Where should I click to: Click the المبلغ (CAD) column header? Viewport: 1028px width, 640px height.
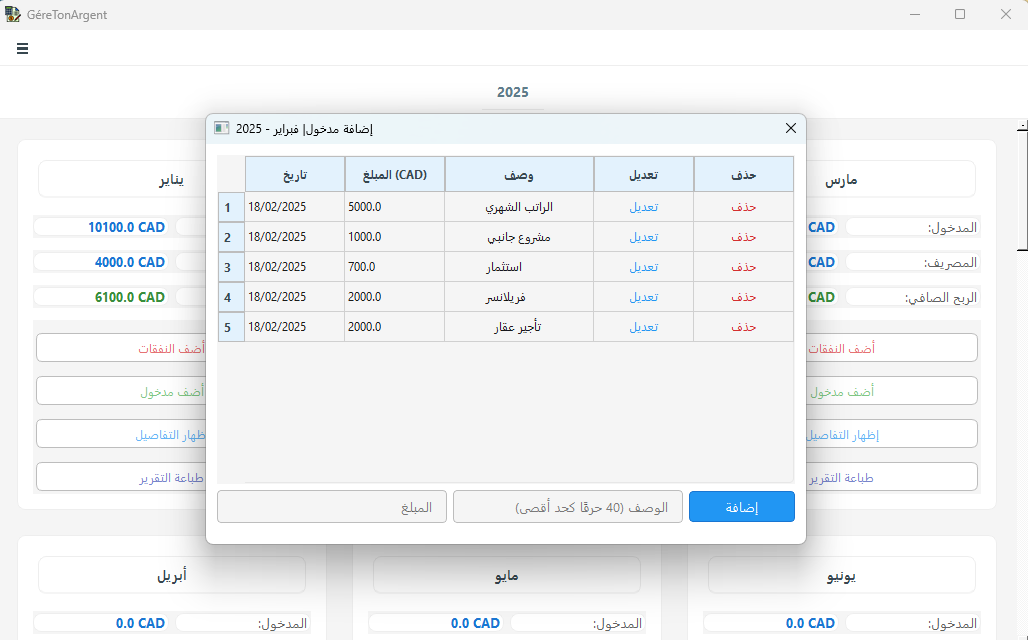click(x=394, y=174)
